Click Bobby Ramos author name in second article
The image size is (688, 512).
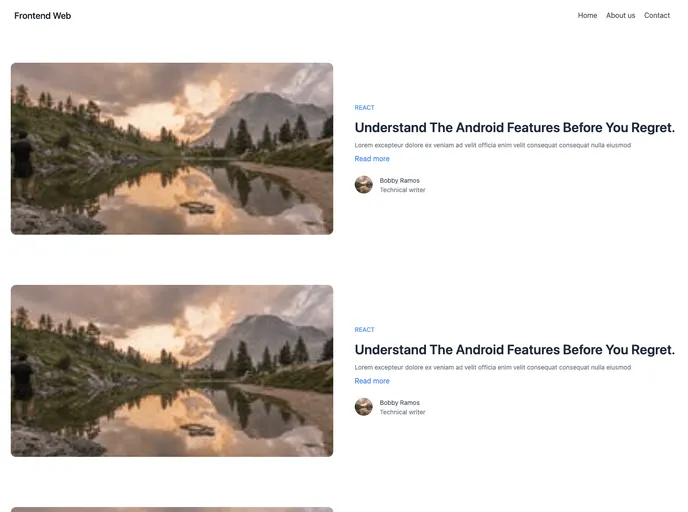pyautogui.click(x=399, y=403)
